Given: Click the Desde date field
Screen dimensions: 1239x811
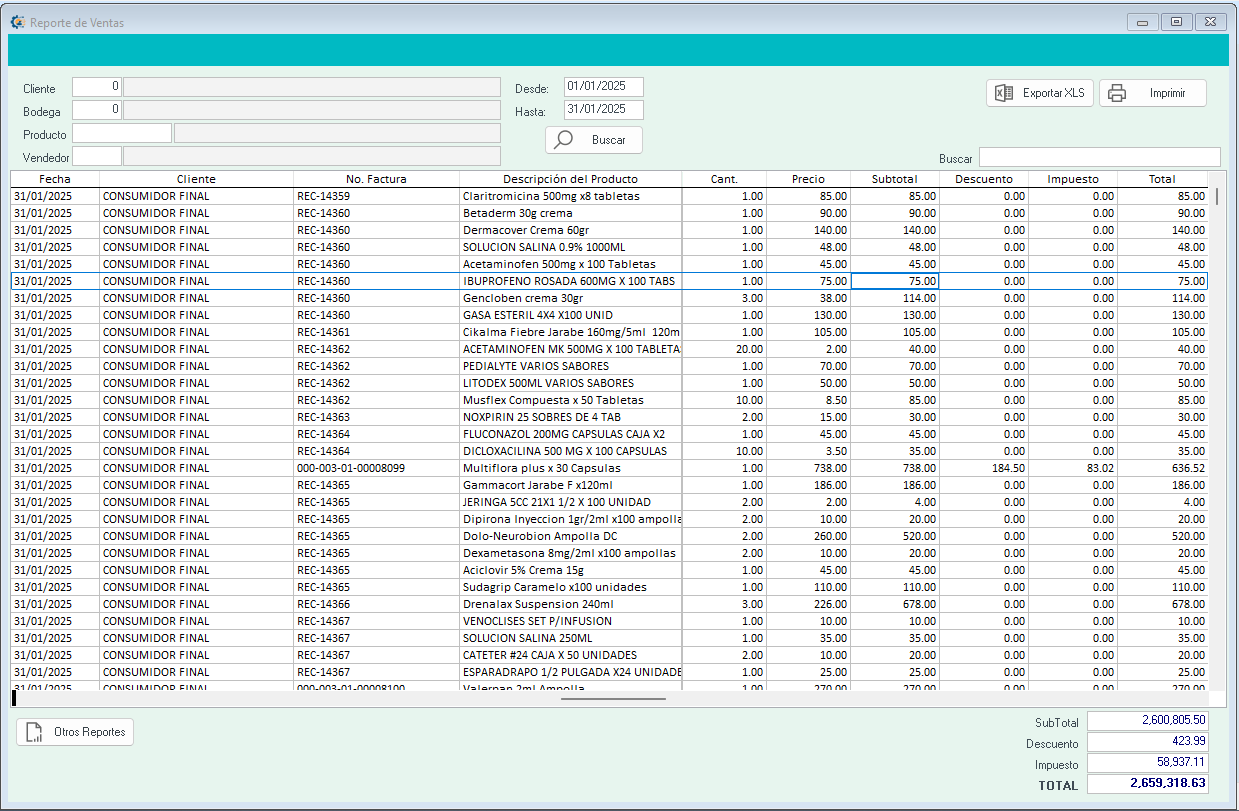Looking at the screenshot, I should tap(603, 87).
